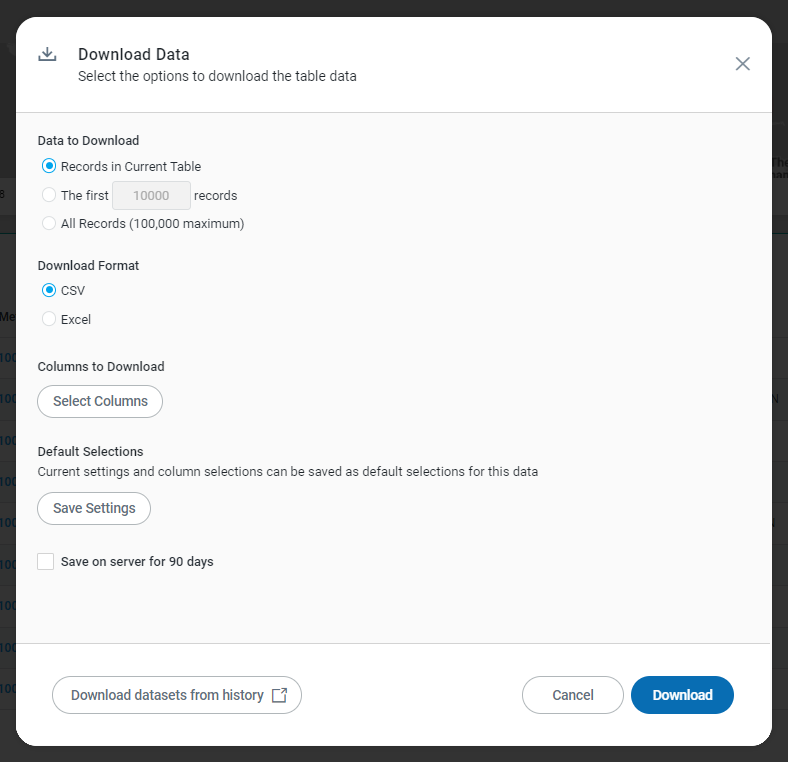Click the download tray icon in header
This screenshot has width=788, height=762.
pos(47,55)
